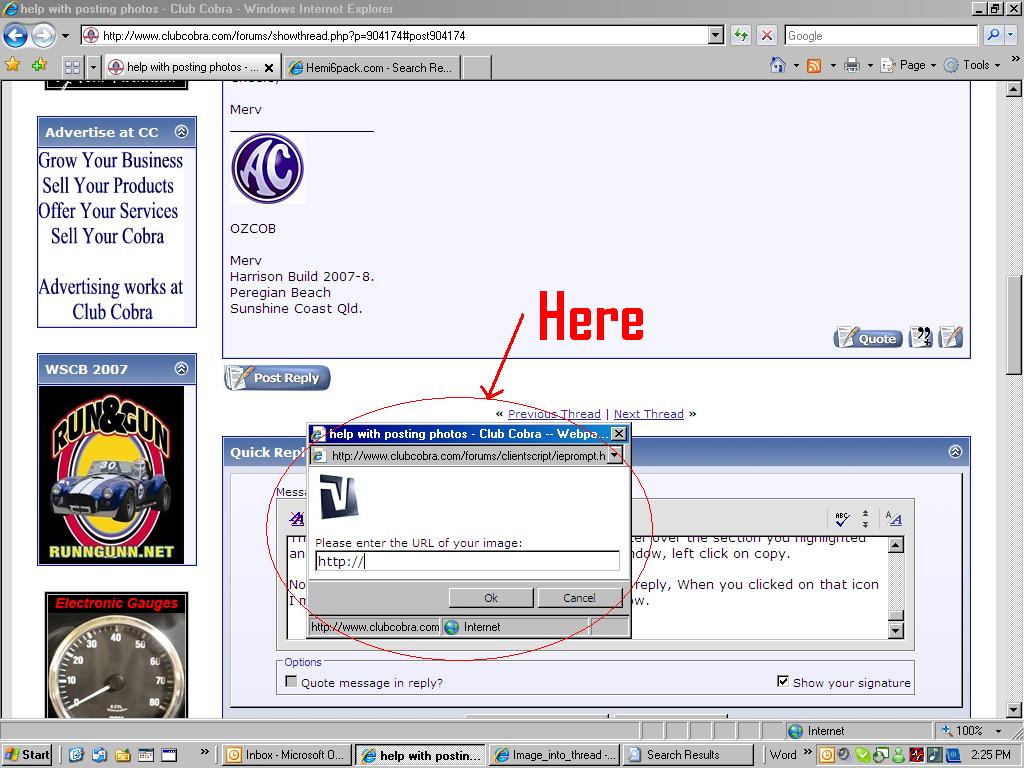The image size is (1024, 768).
Task: Click the Home icon in browser toolbar
Action: coord(778,64)
